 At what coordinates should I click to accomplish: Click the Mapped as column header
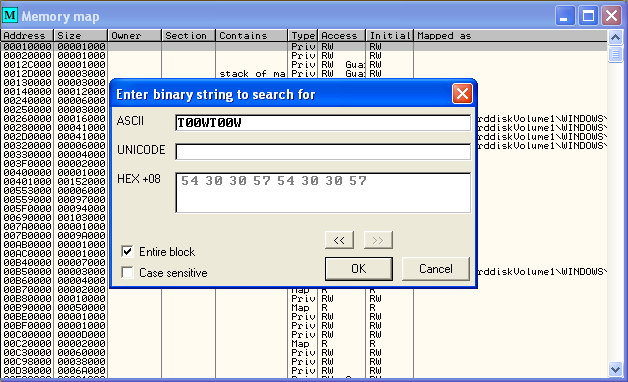point(511,36)
